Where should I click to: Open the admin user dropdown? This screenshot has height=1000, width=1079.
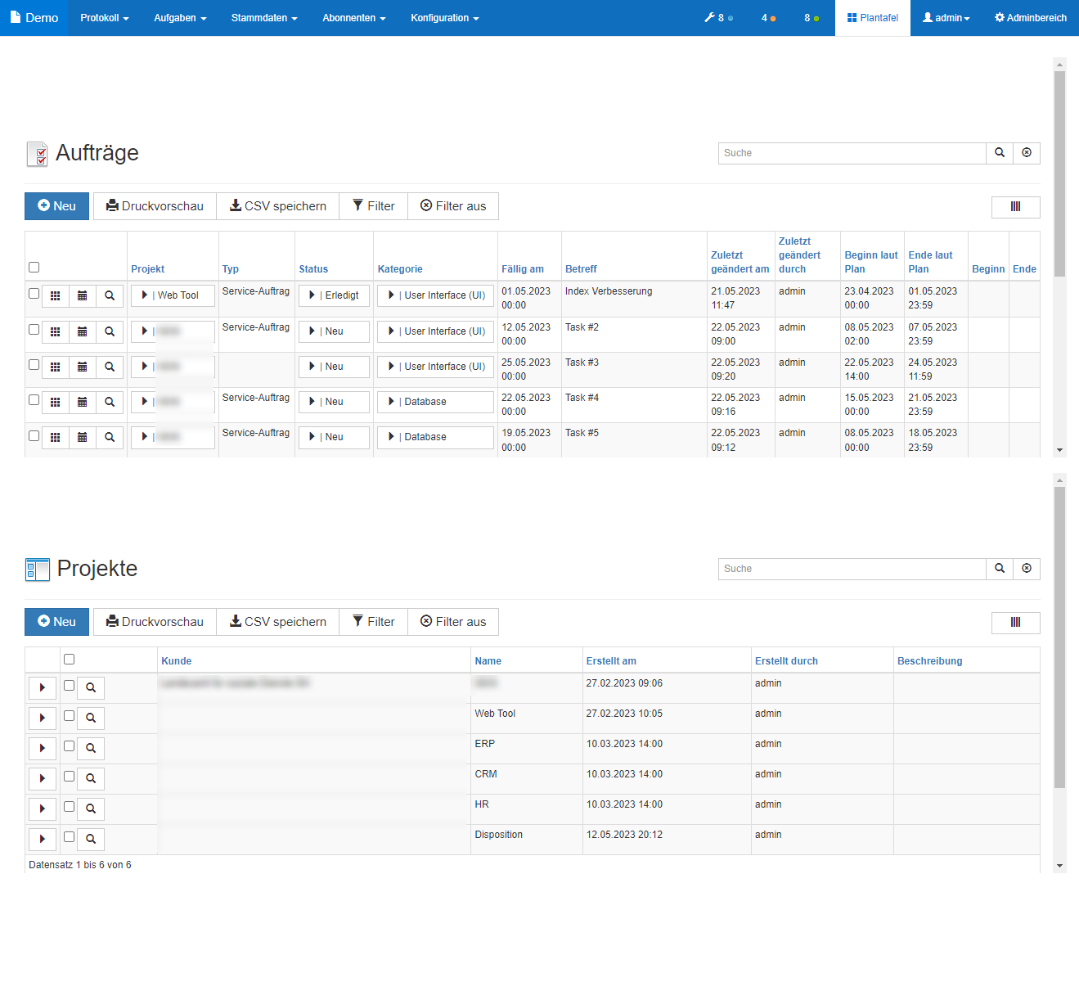tap(946, 18)
